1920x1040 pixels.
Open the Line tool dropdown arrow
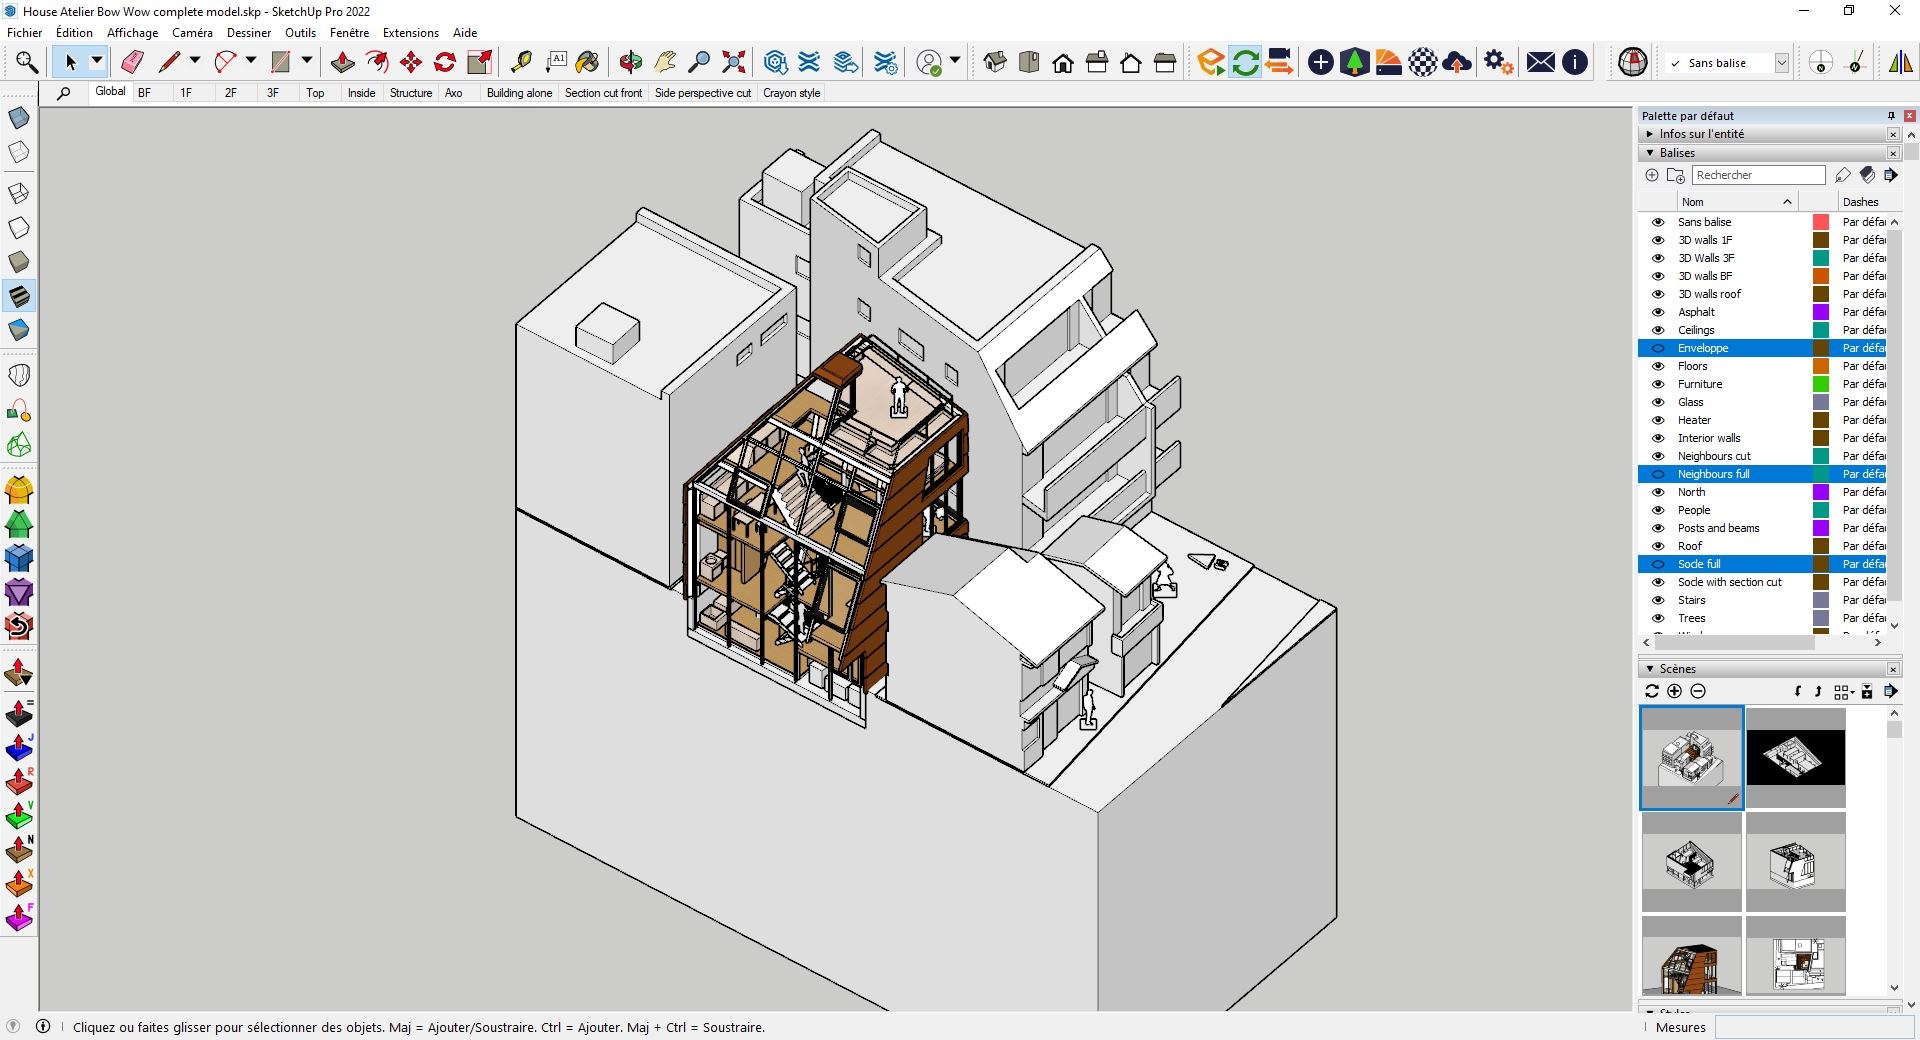[195, 61]
